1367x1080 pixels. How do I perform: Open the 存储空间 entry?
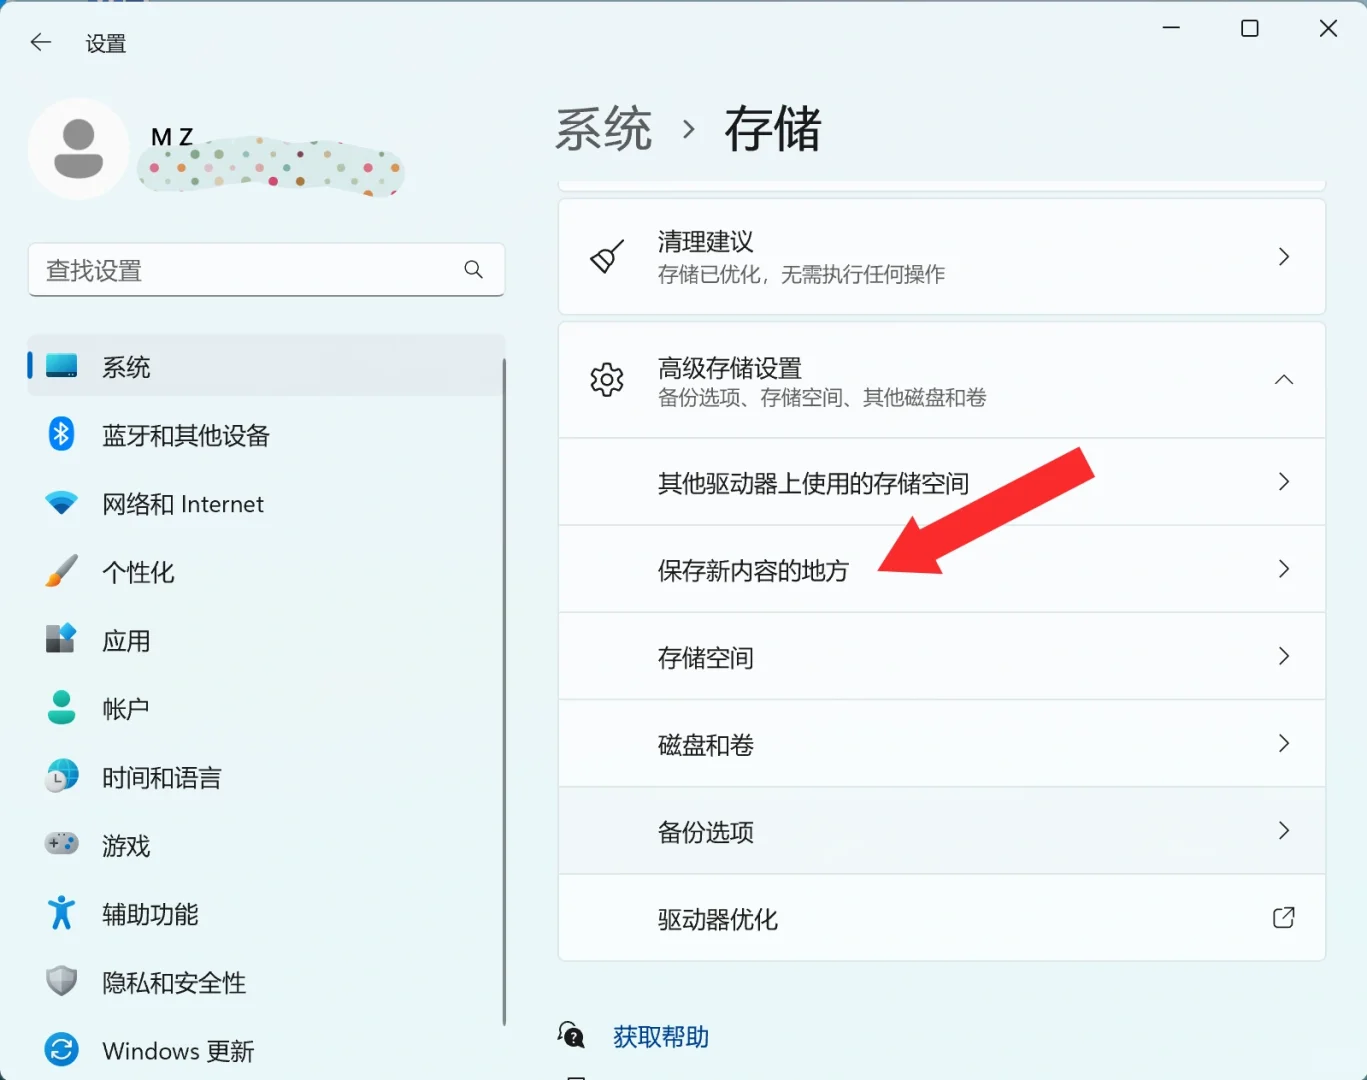[x=942, y=656]
